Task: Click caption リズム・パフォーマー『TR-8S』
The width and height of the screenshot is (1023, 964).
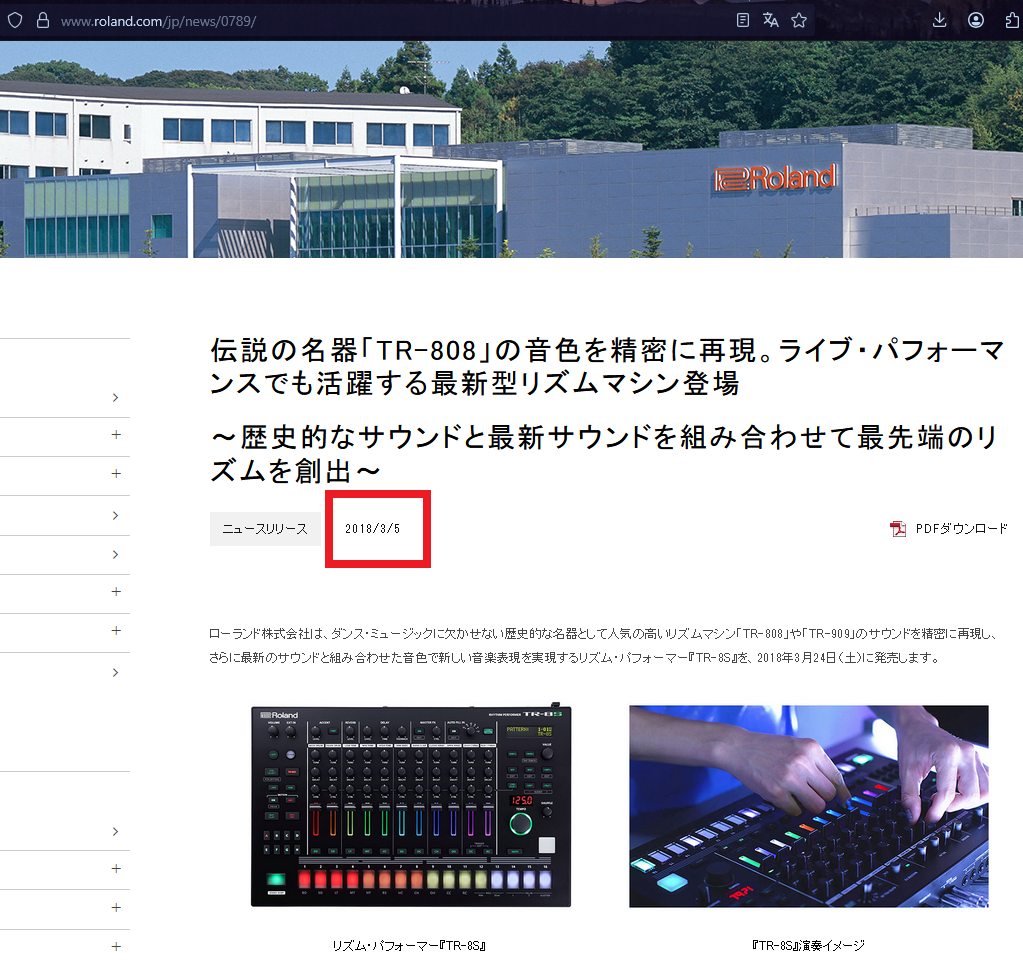Action: pyautogui.click(x=409, y=945)
